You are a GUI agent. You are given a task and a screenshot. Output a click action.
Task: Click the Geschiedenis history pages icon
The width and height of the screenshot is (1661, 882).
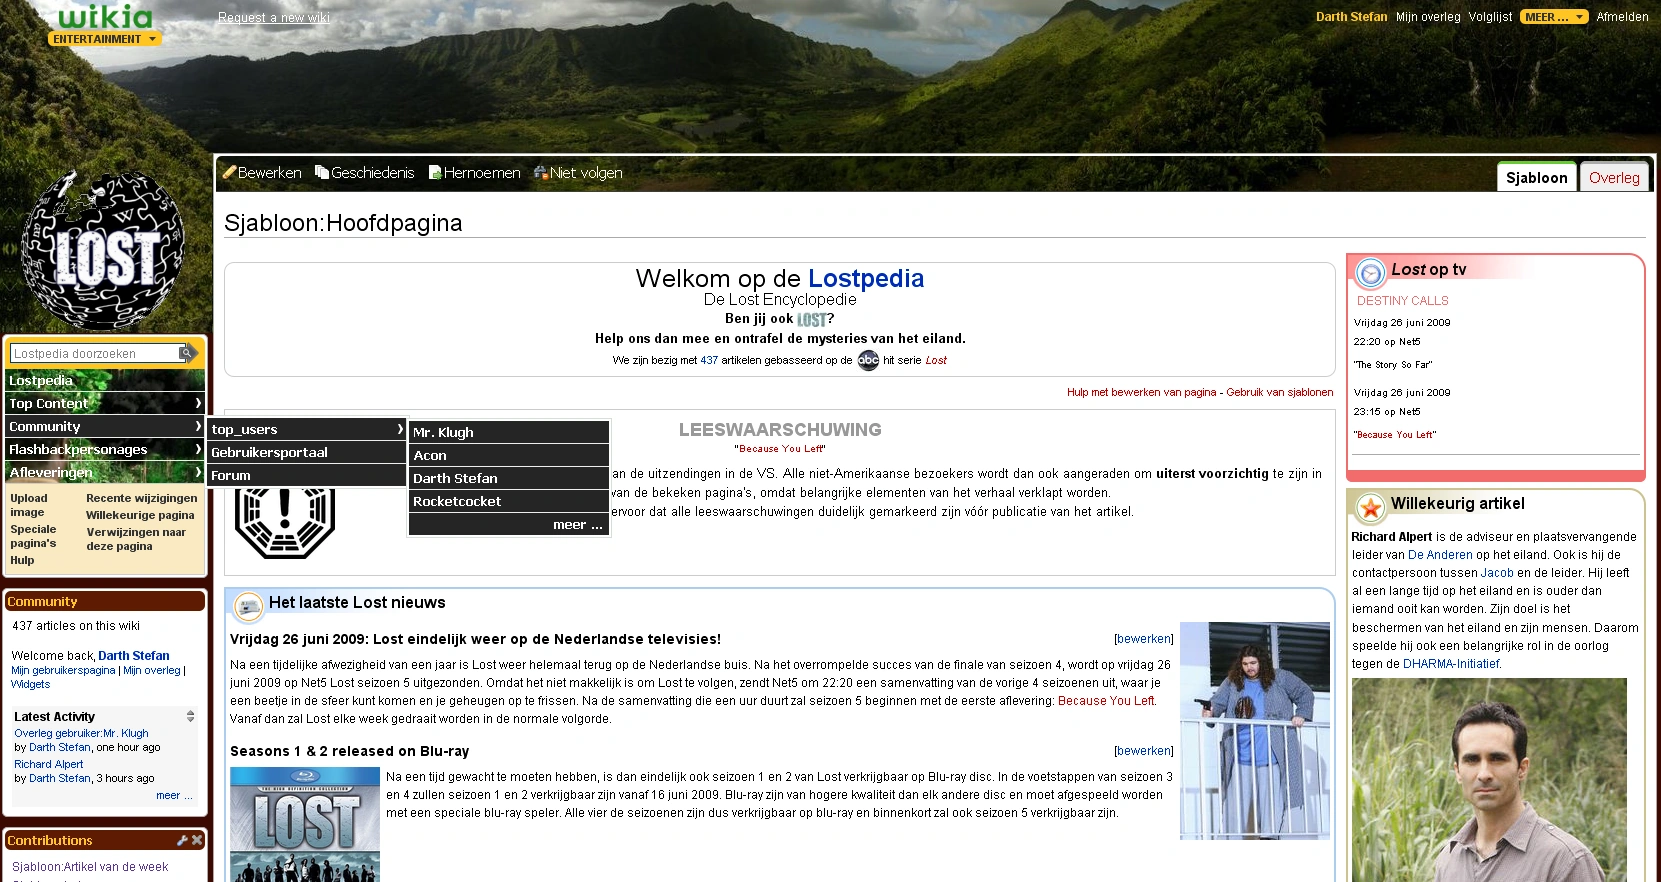pos(322,172)
